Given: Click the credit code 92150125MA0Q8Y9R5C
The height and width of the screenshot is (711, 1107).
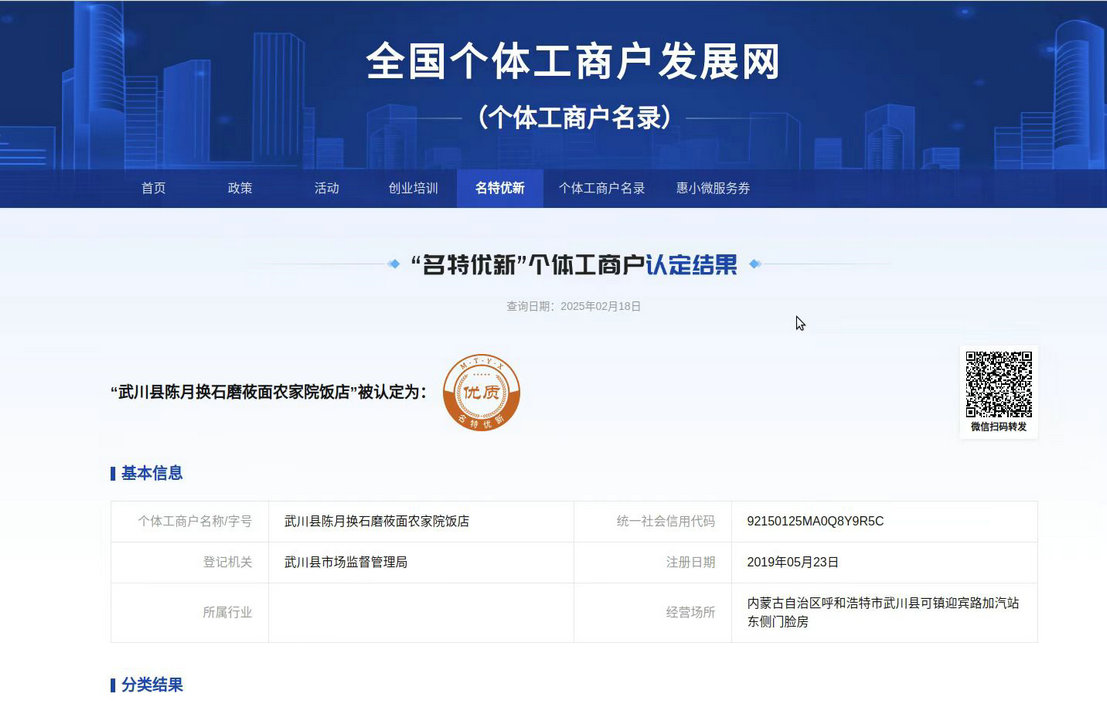Looking at the screenshot, I should (815, 521).
